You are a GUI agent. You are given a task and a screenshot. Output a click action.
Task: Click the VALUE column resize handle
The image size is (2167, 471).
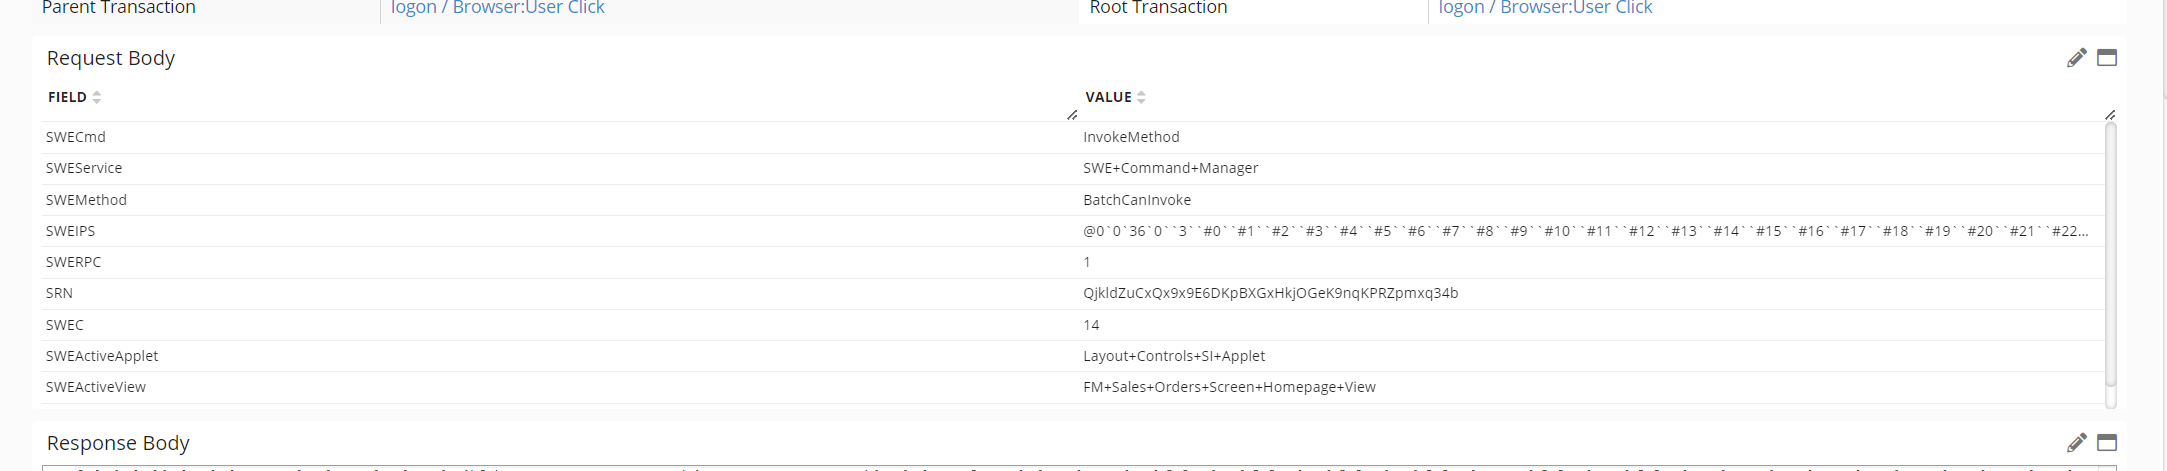click(x=2109, y=115)
